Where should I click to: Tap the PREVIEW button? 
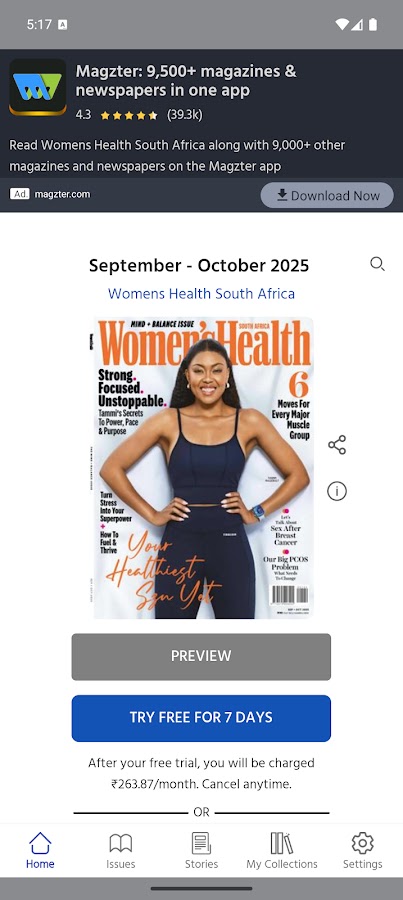(x=201, y=657)
